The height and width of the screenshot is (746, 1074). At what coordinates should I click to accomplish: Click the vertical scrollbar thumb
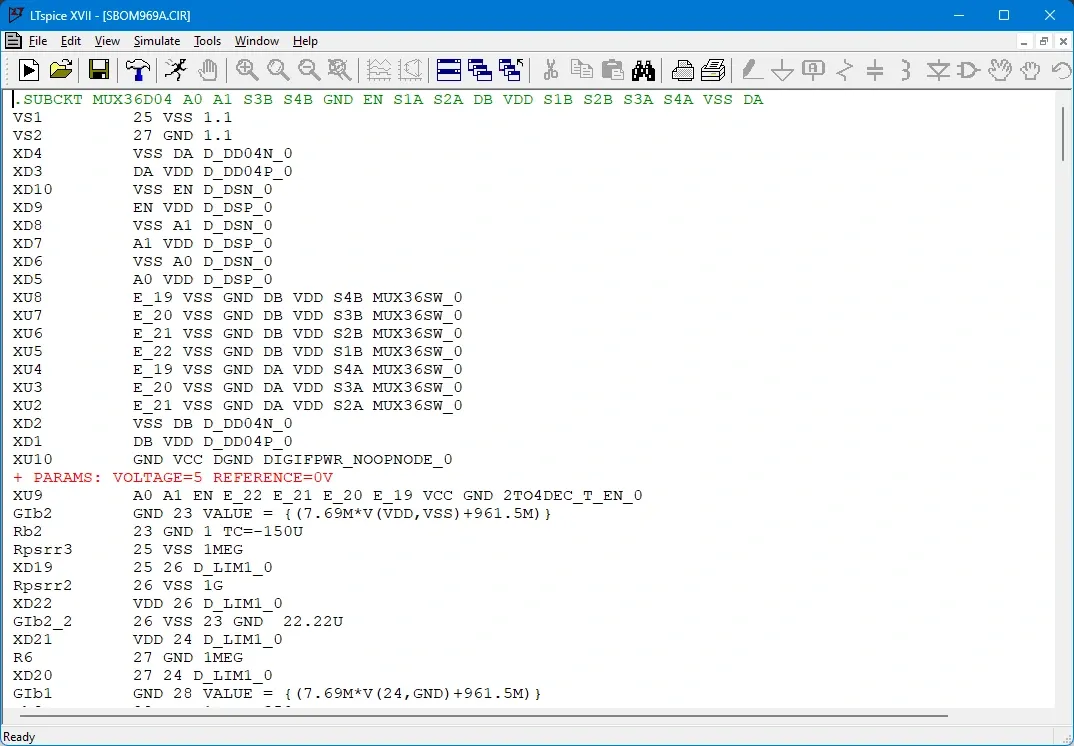point(1064,134)
